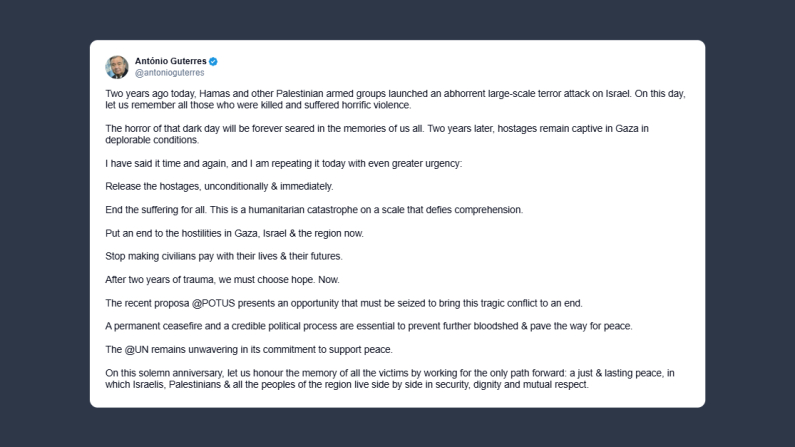Open the @antonioguterres handle link
The image size is (795, 447).
(x=169, y=73)
